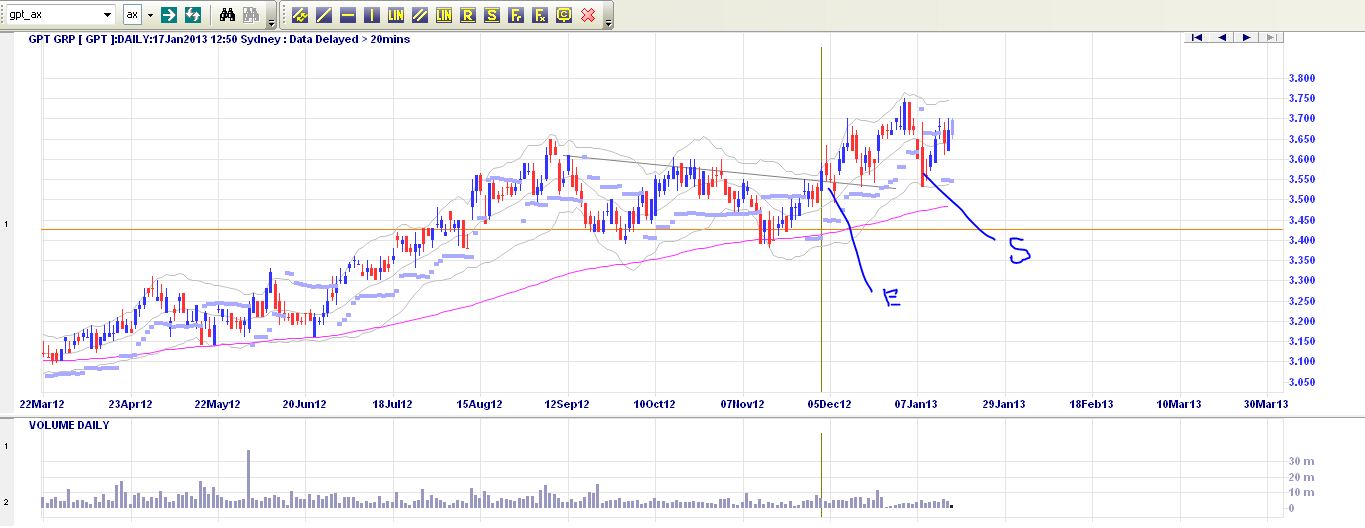
Task: Expand the ax exchange dropdown arrow
Action: tap(150, 15)
